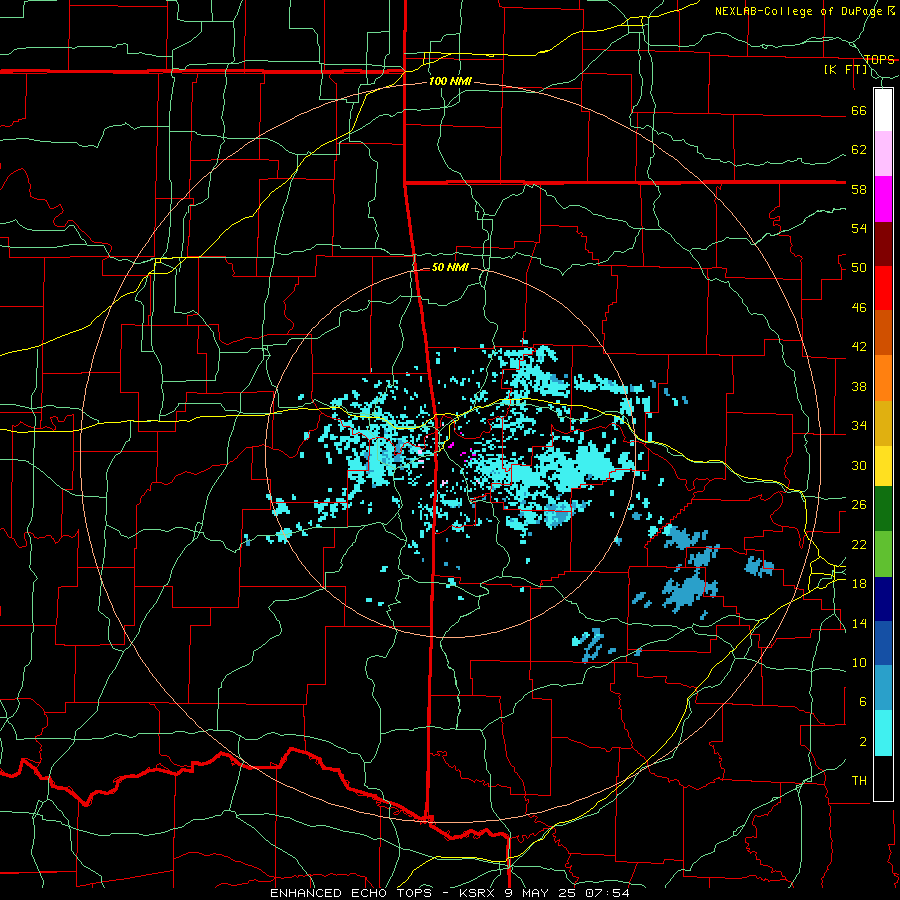The width and height of the screenshot is (900, 900).
Task: Select the gold legend swatch
Action: pyautogui.click(x=883, y=423)
